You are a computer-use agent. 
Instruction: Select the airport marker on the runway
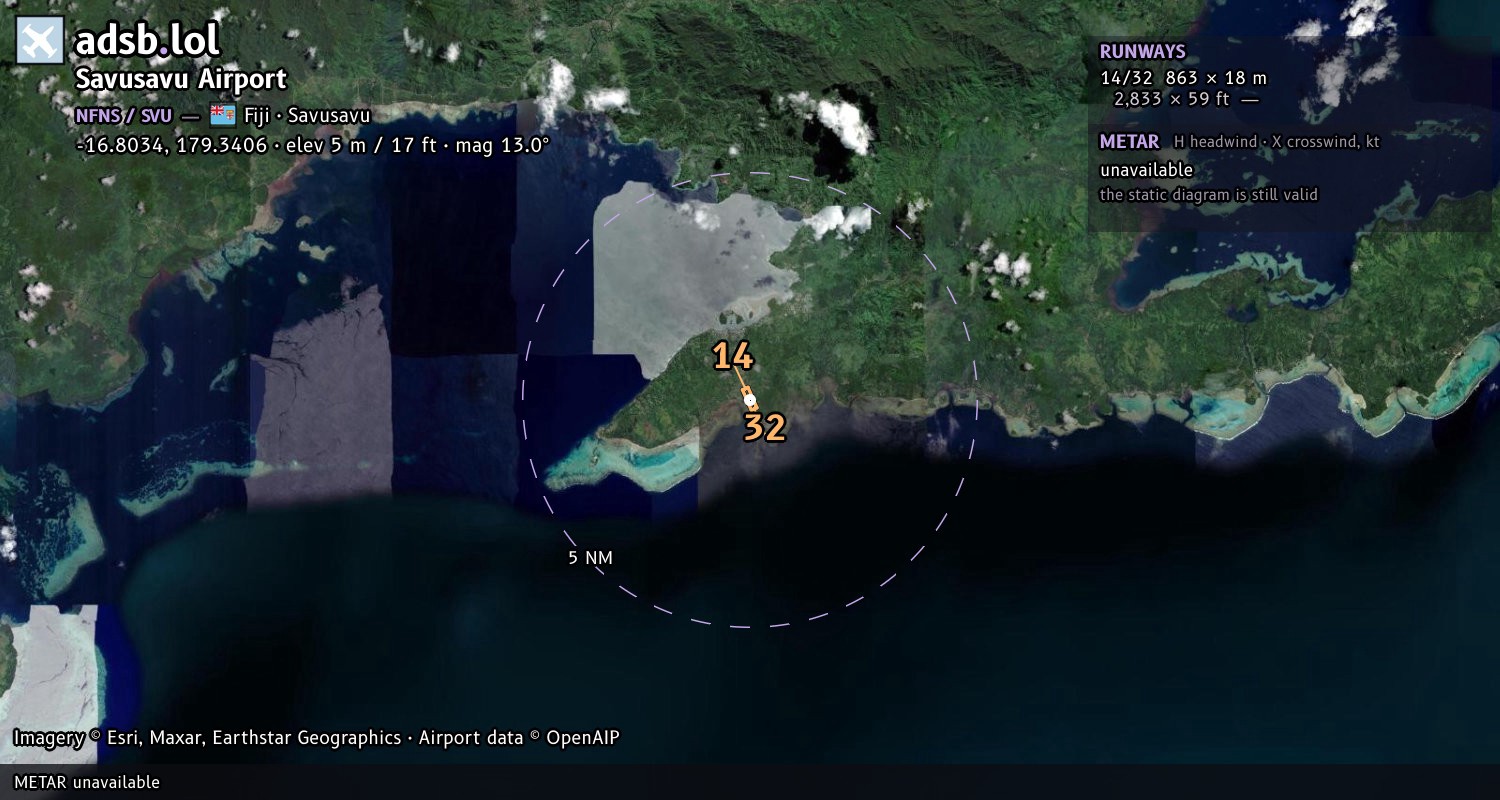[750, 400]
